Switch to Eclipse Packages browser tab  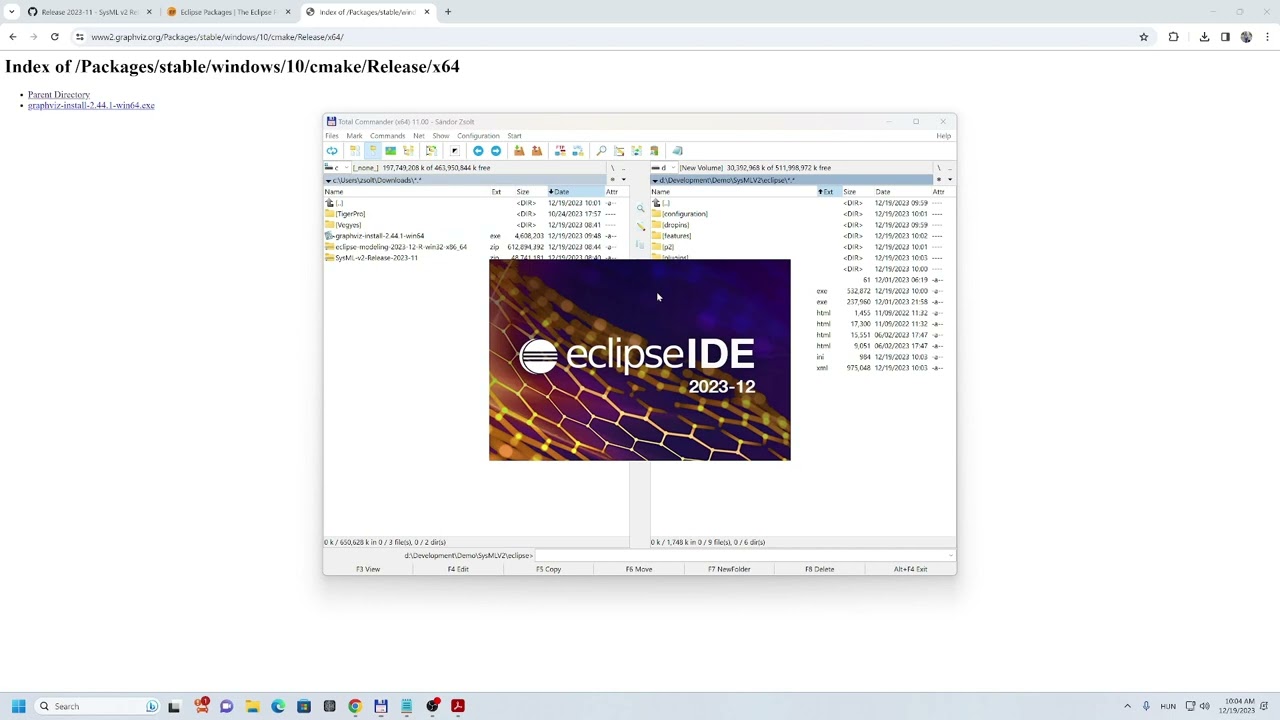(x=227, y=12)
